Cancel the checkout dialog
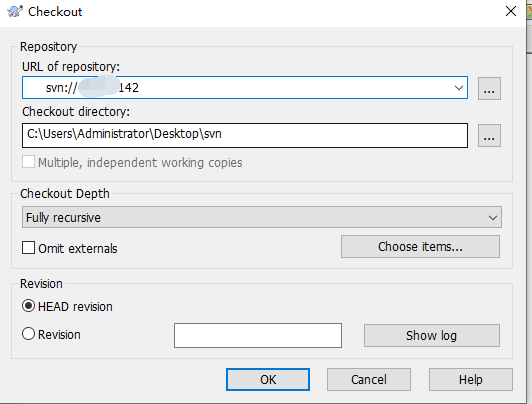 (369, 380)
